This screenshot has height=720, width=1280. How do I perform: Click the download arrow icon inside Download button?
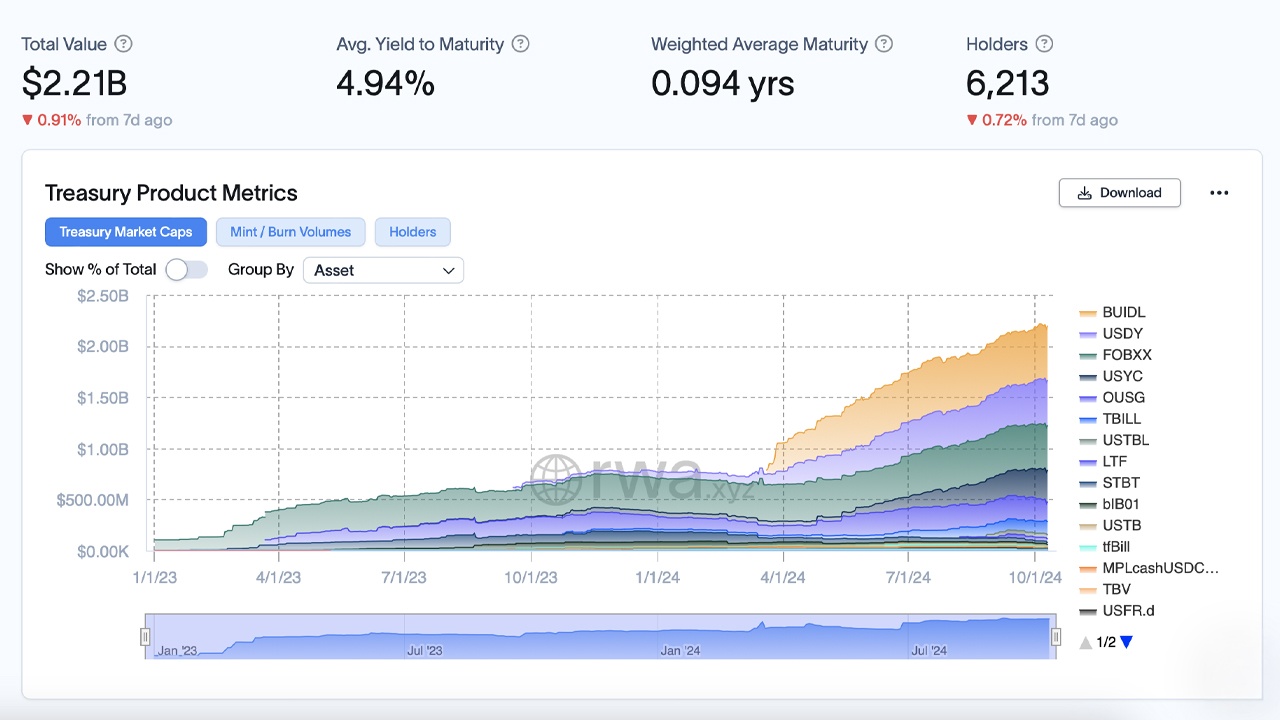click(x=1084, y=192)
